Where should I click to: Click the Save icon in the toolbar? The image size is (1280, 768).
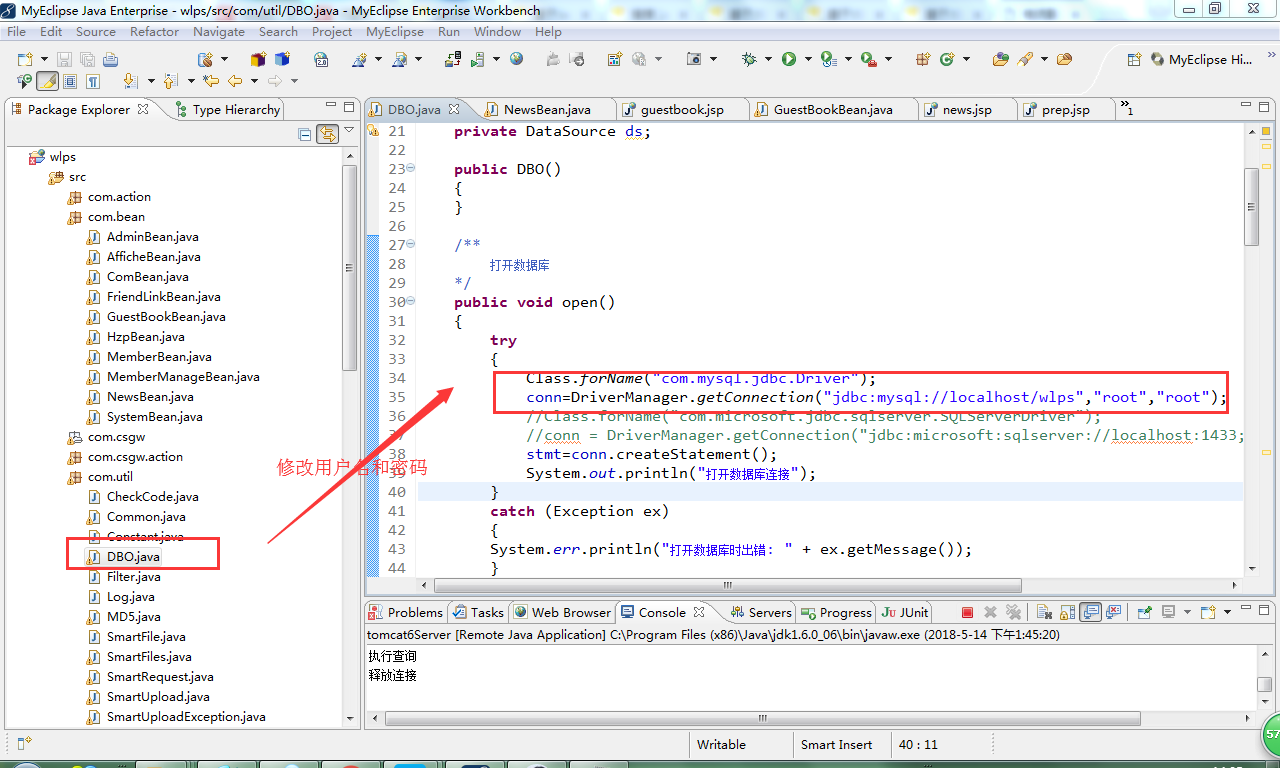(x=64, y=59)
